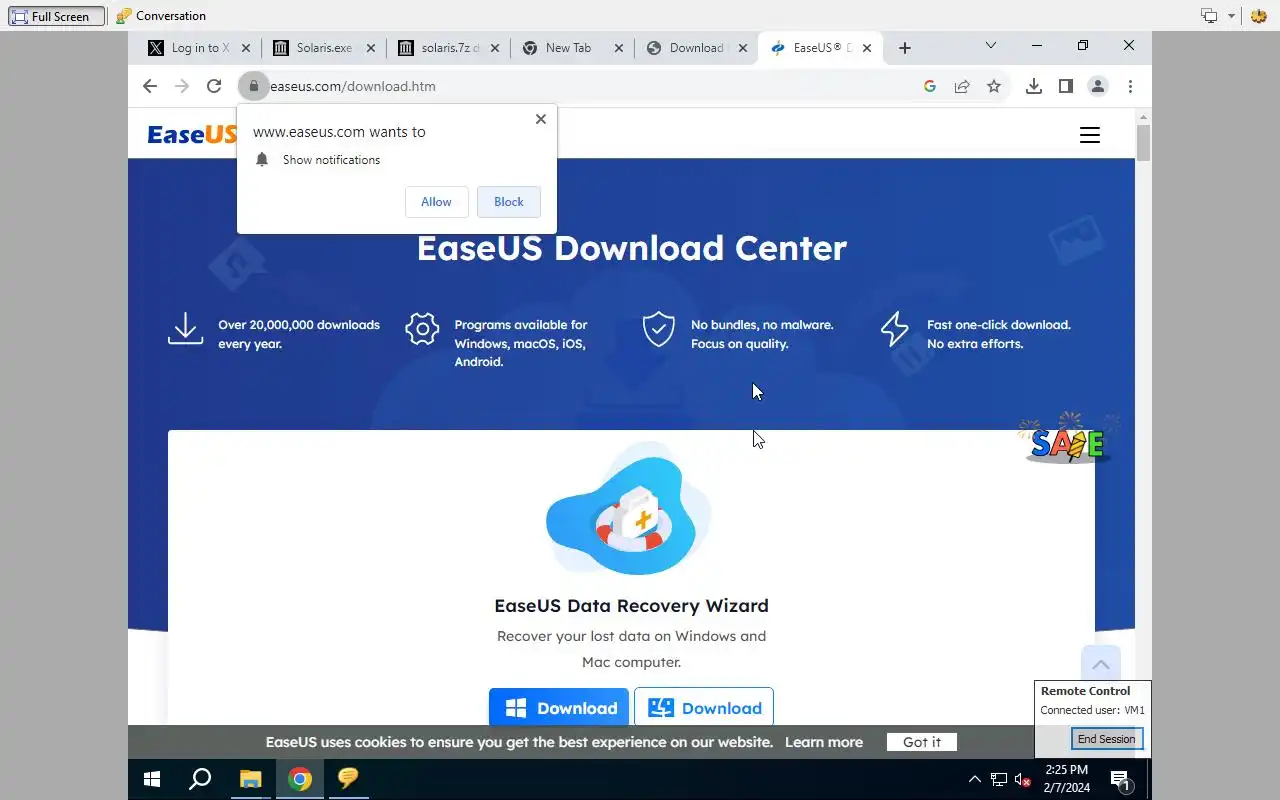The image size is (1280, 800).
Task: Download Data Recovery Wizard for Windows
Action: tap(559, 708)
